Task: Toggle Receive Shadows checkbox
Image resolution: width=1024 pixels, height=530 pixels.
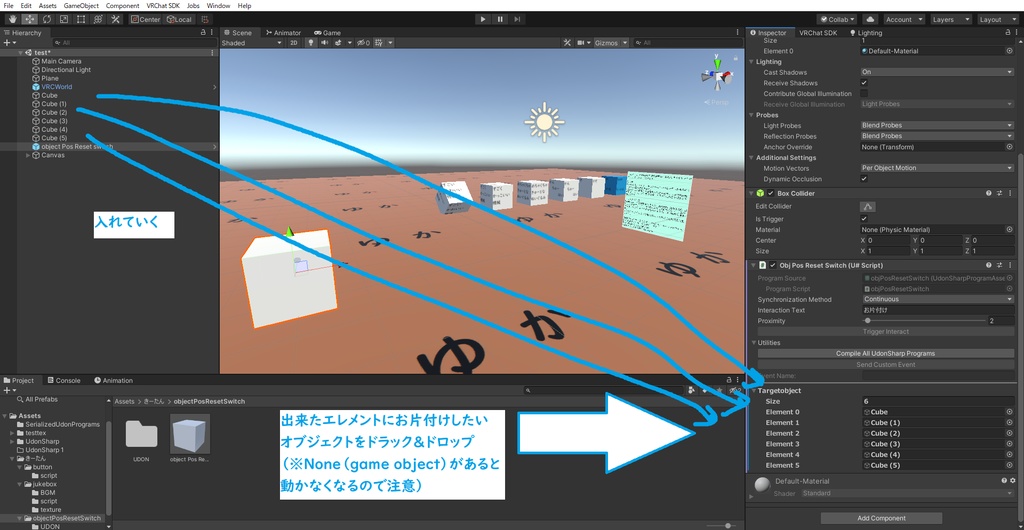Action: click(864, 83)
